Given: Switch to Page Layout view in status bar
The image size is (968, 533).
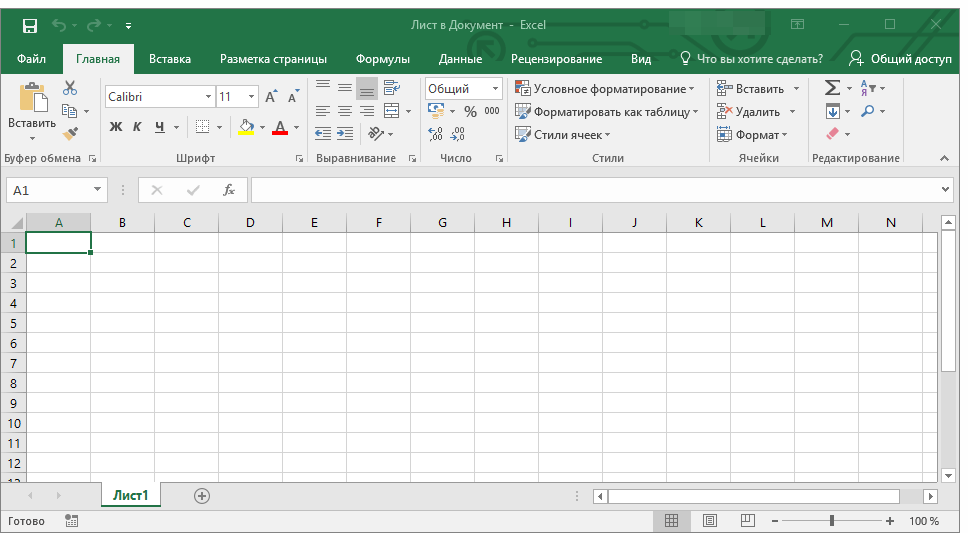Looking at the screenshot, I should tap(710, 521).
